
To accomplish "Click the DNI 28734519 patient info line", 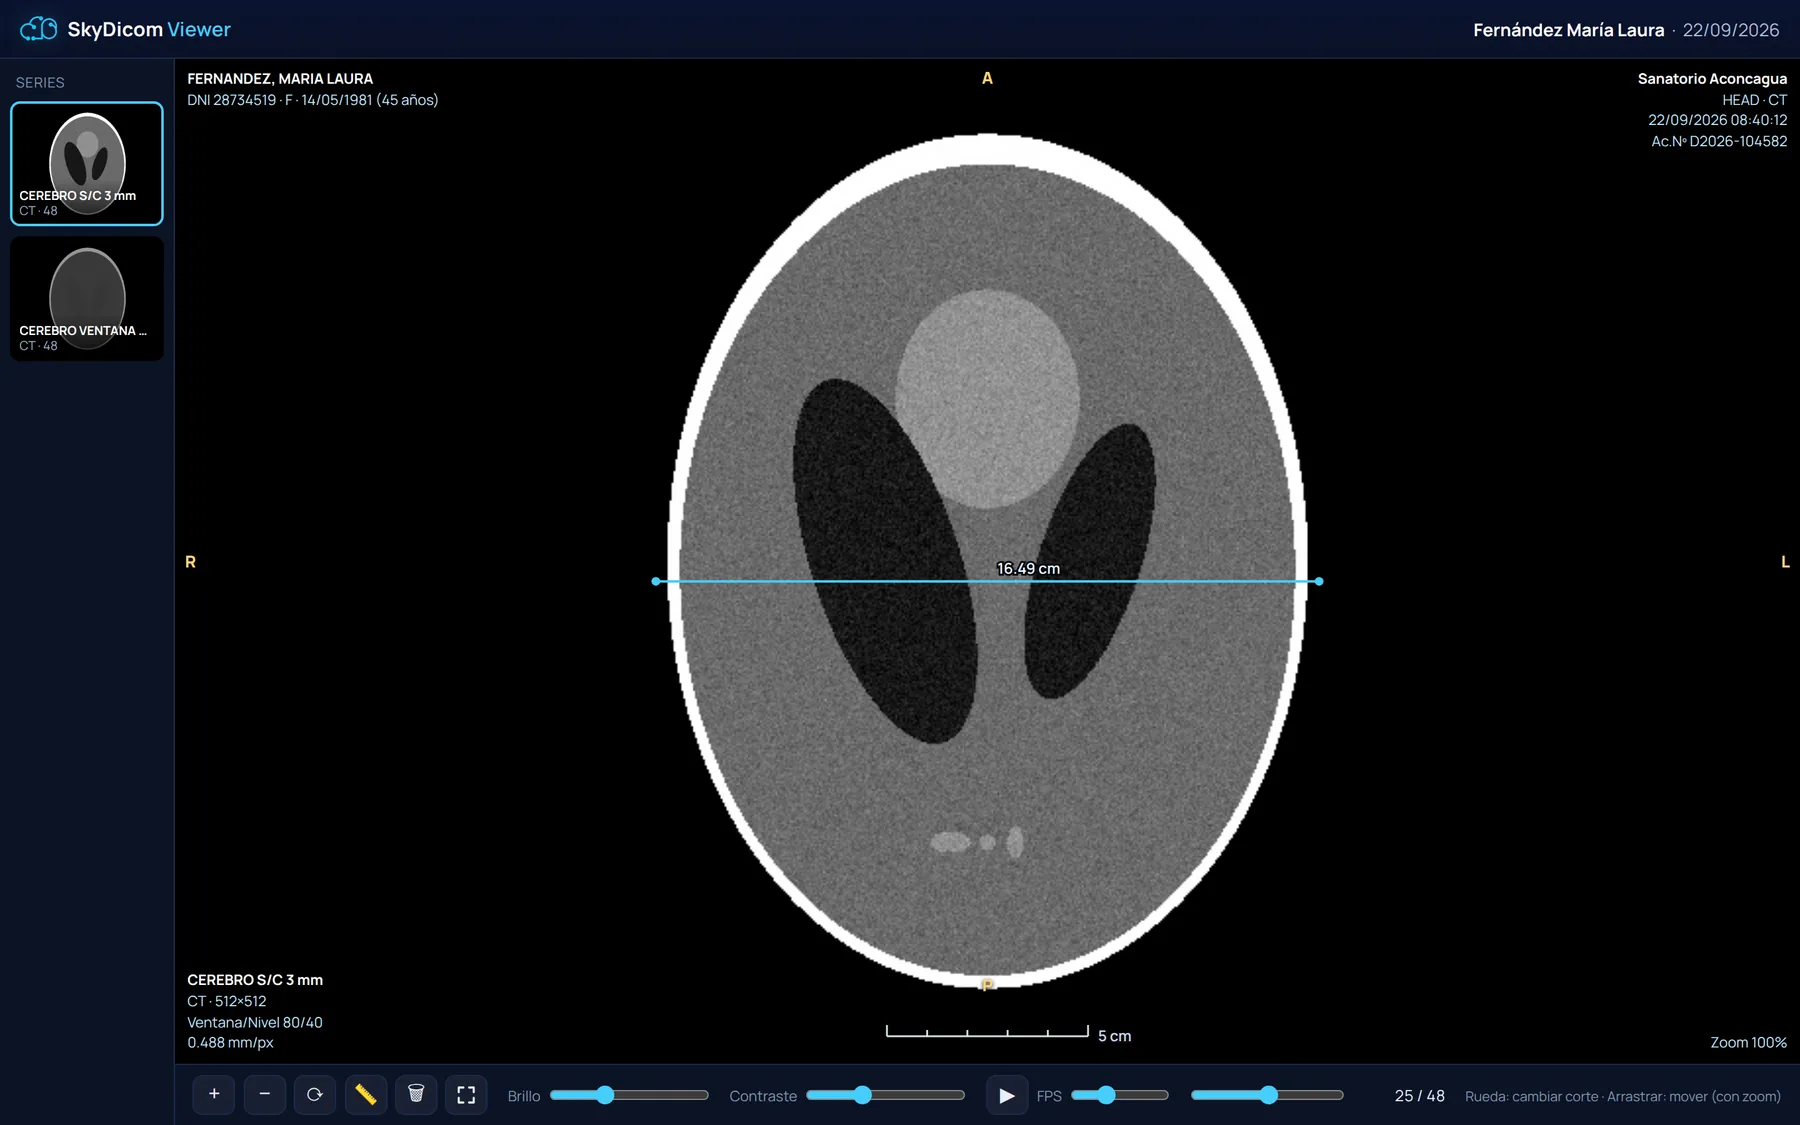I will pos(313,100).
